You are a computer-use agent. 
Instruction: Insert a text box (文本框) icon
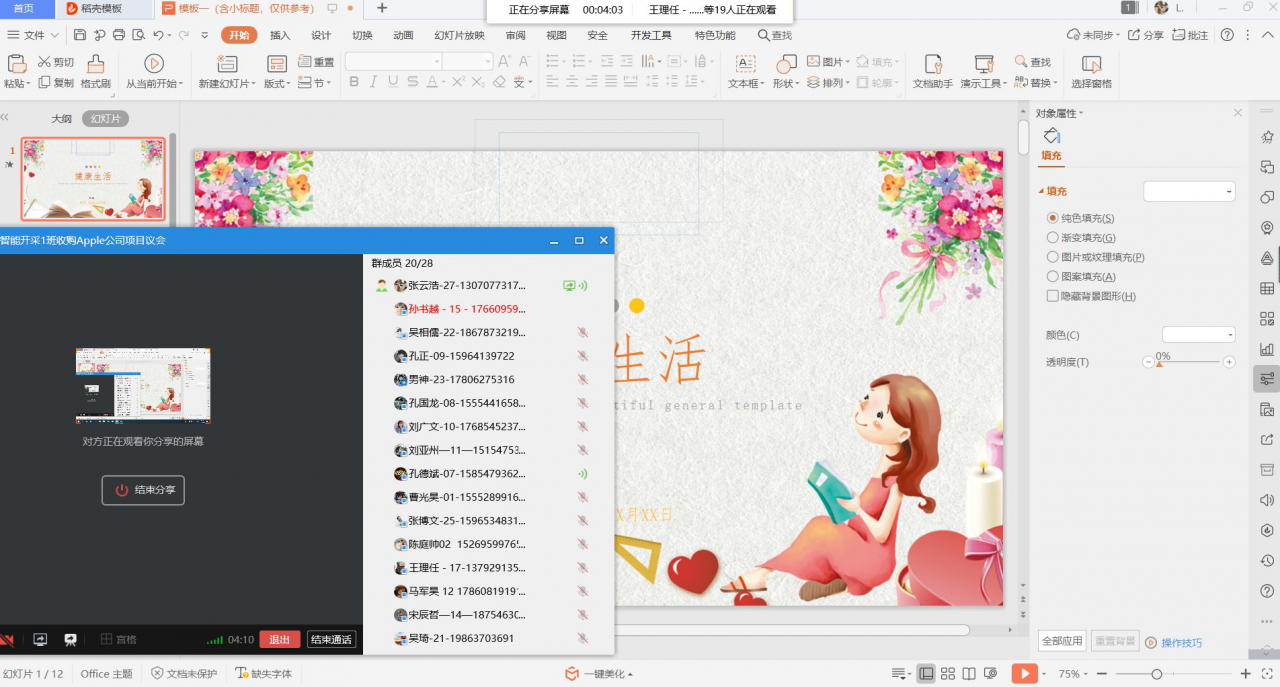click(745, 65)
